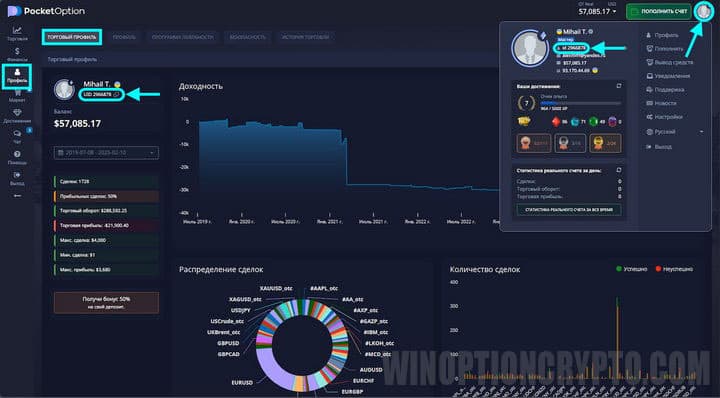Toggle Неуспешно series in deals chart legend
The height and width of the screenshot is (398, 720).
point(674,269)
